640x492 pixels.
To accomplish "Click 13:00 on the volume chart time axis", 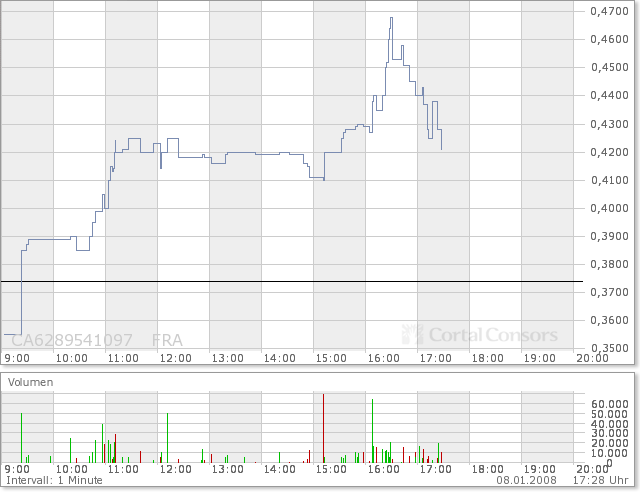I will [228, 470].
